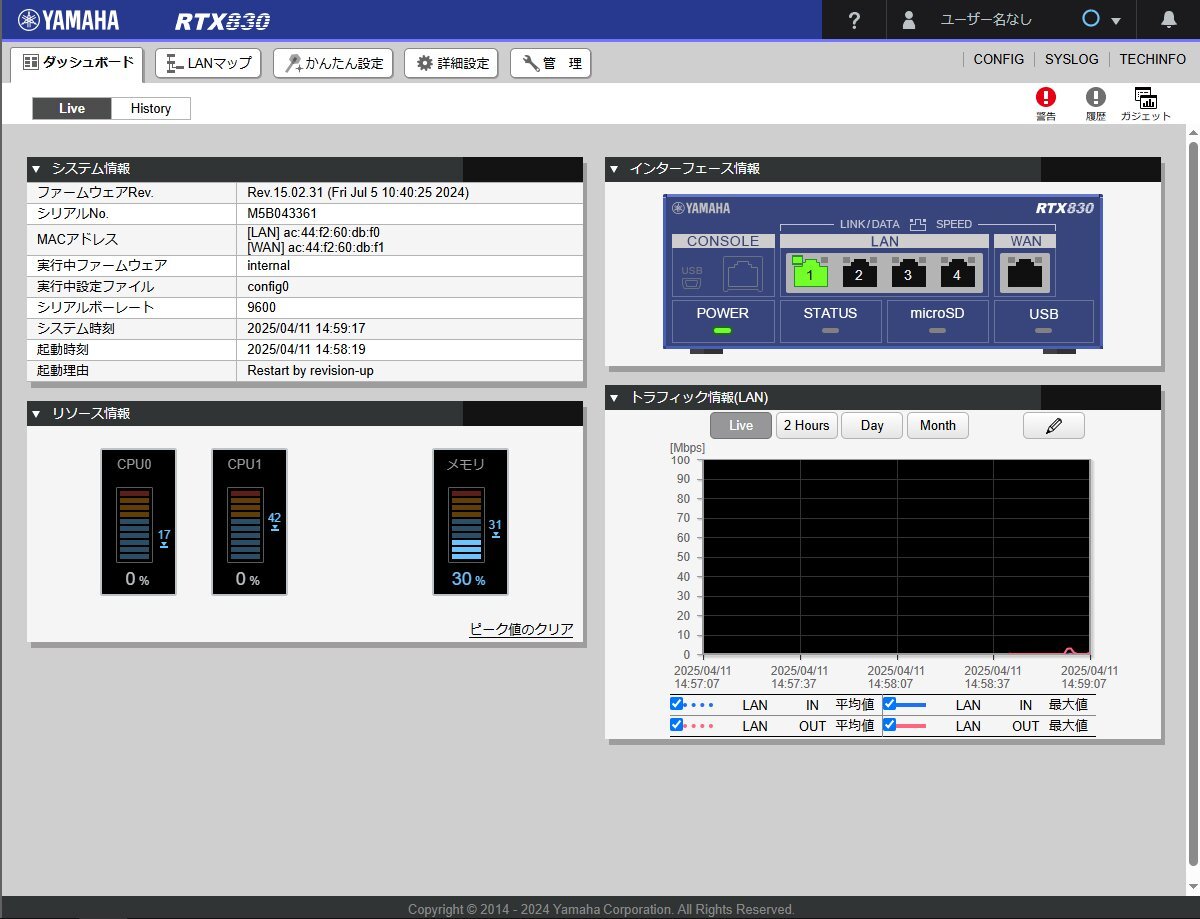Select the LAN MAC address value
1200x919 pixels.
tap(313, 233)
